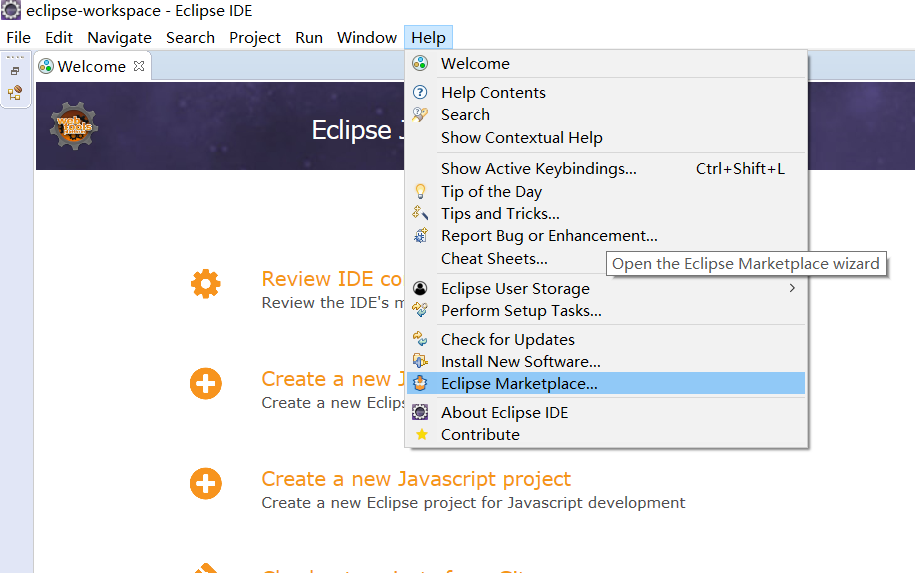This screenshot has width=915, height=573.
Task: Open the Window menu
Action: click(x=366, y=37)
